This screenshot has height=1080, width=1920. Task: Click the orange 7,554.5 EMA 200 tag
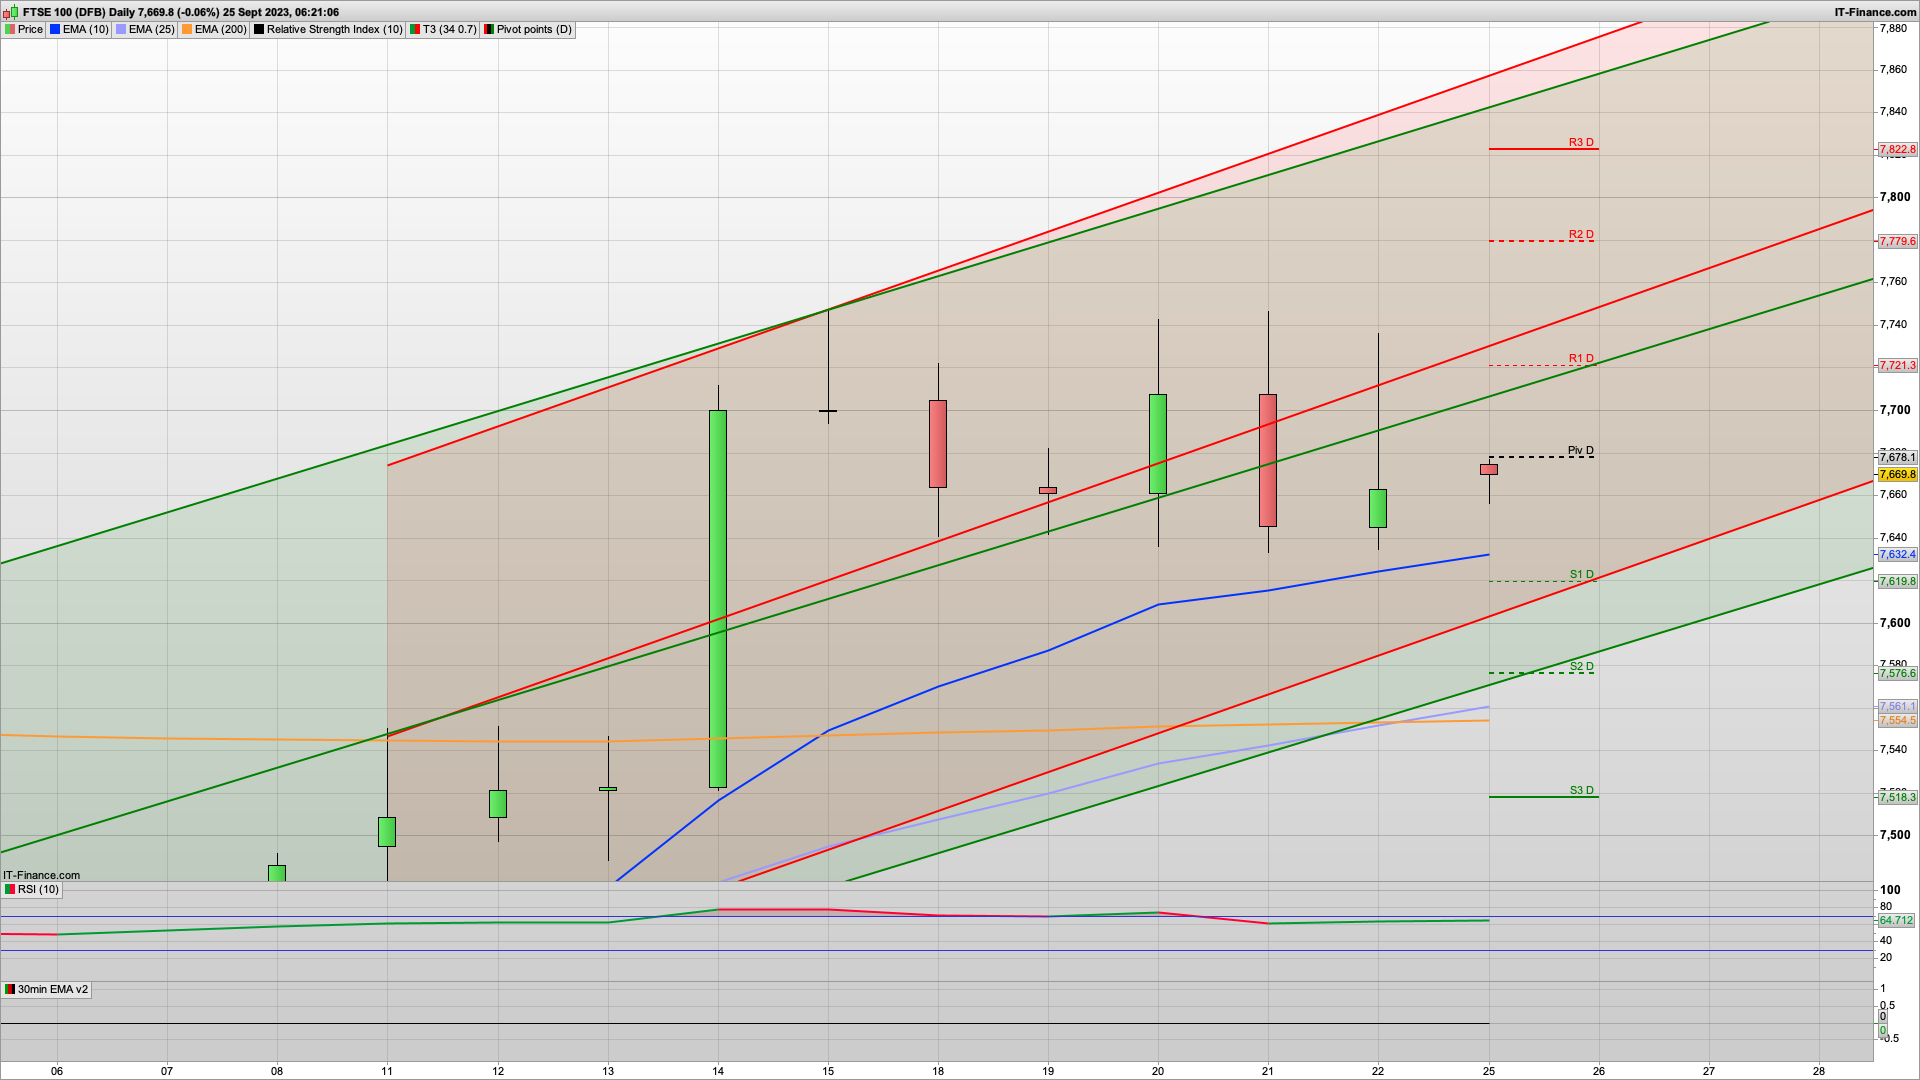click(x=1897, y=720)
